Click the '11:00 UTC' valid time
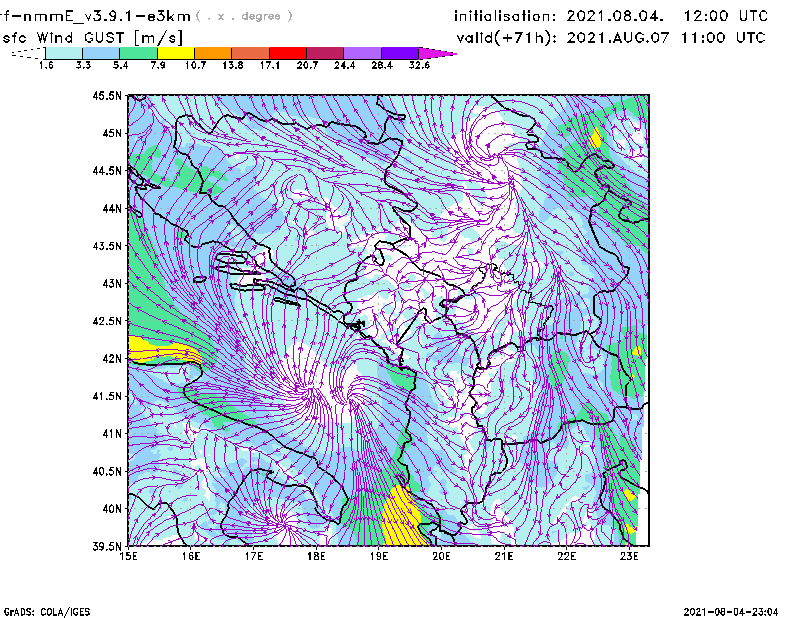 click(724, 38)
